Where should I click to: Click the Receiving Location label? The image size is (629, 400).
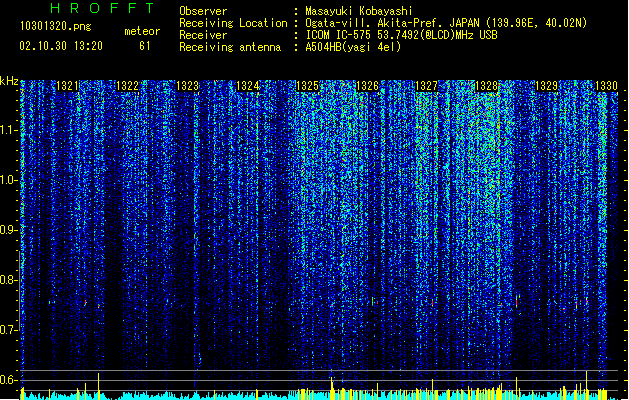pyautogui.click(x=233, y=23)
